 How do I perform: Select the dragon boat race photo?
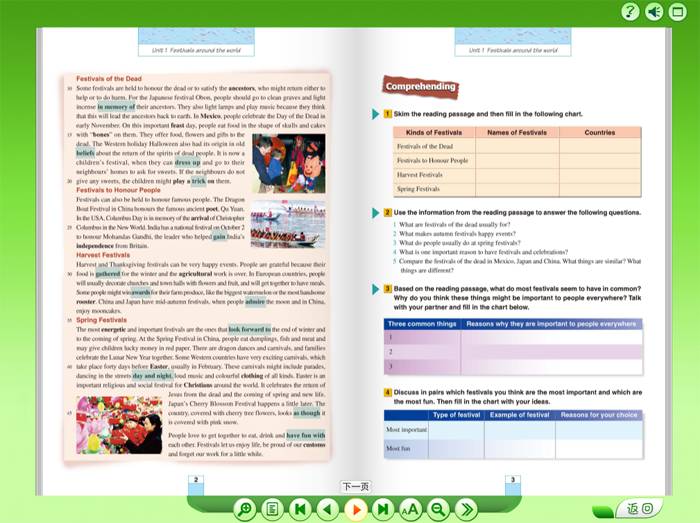pos(288,224)
